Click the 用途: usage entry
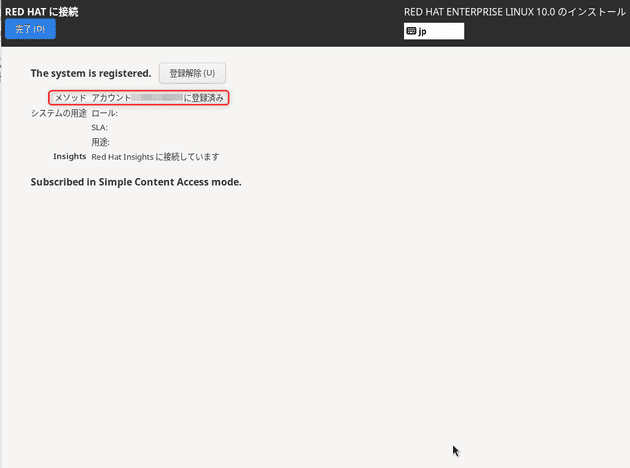 (x=100, y=142)
